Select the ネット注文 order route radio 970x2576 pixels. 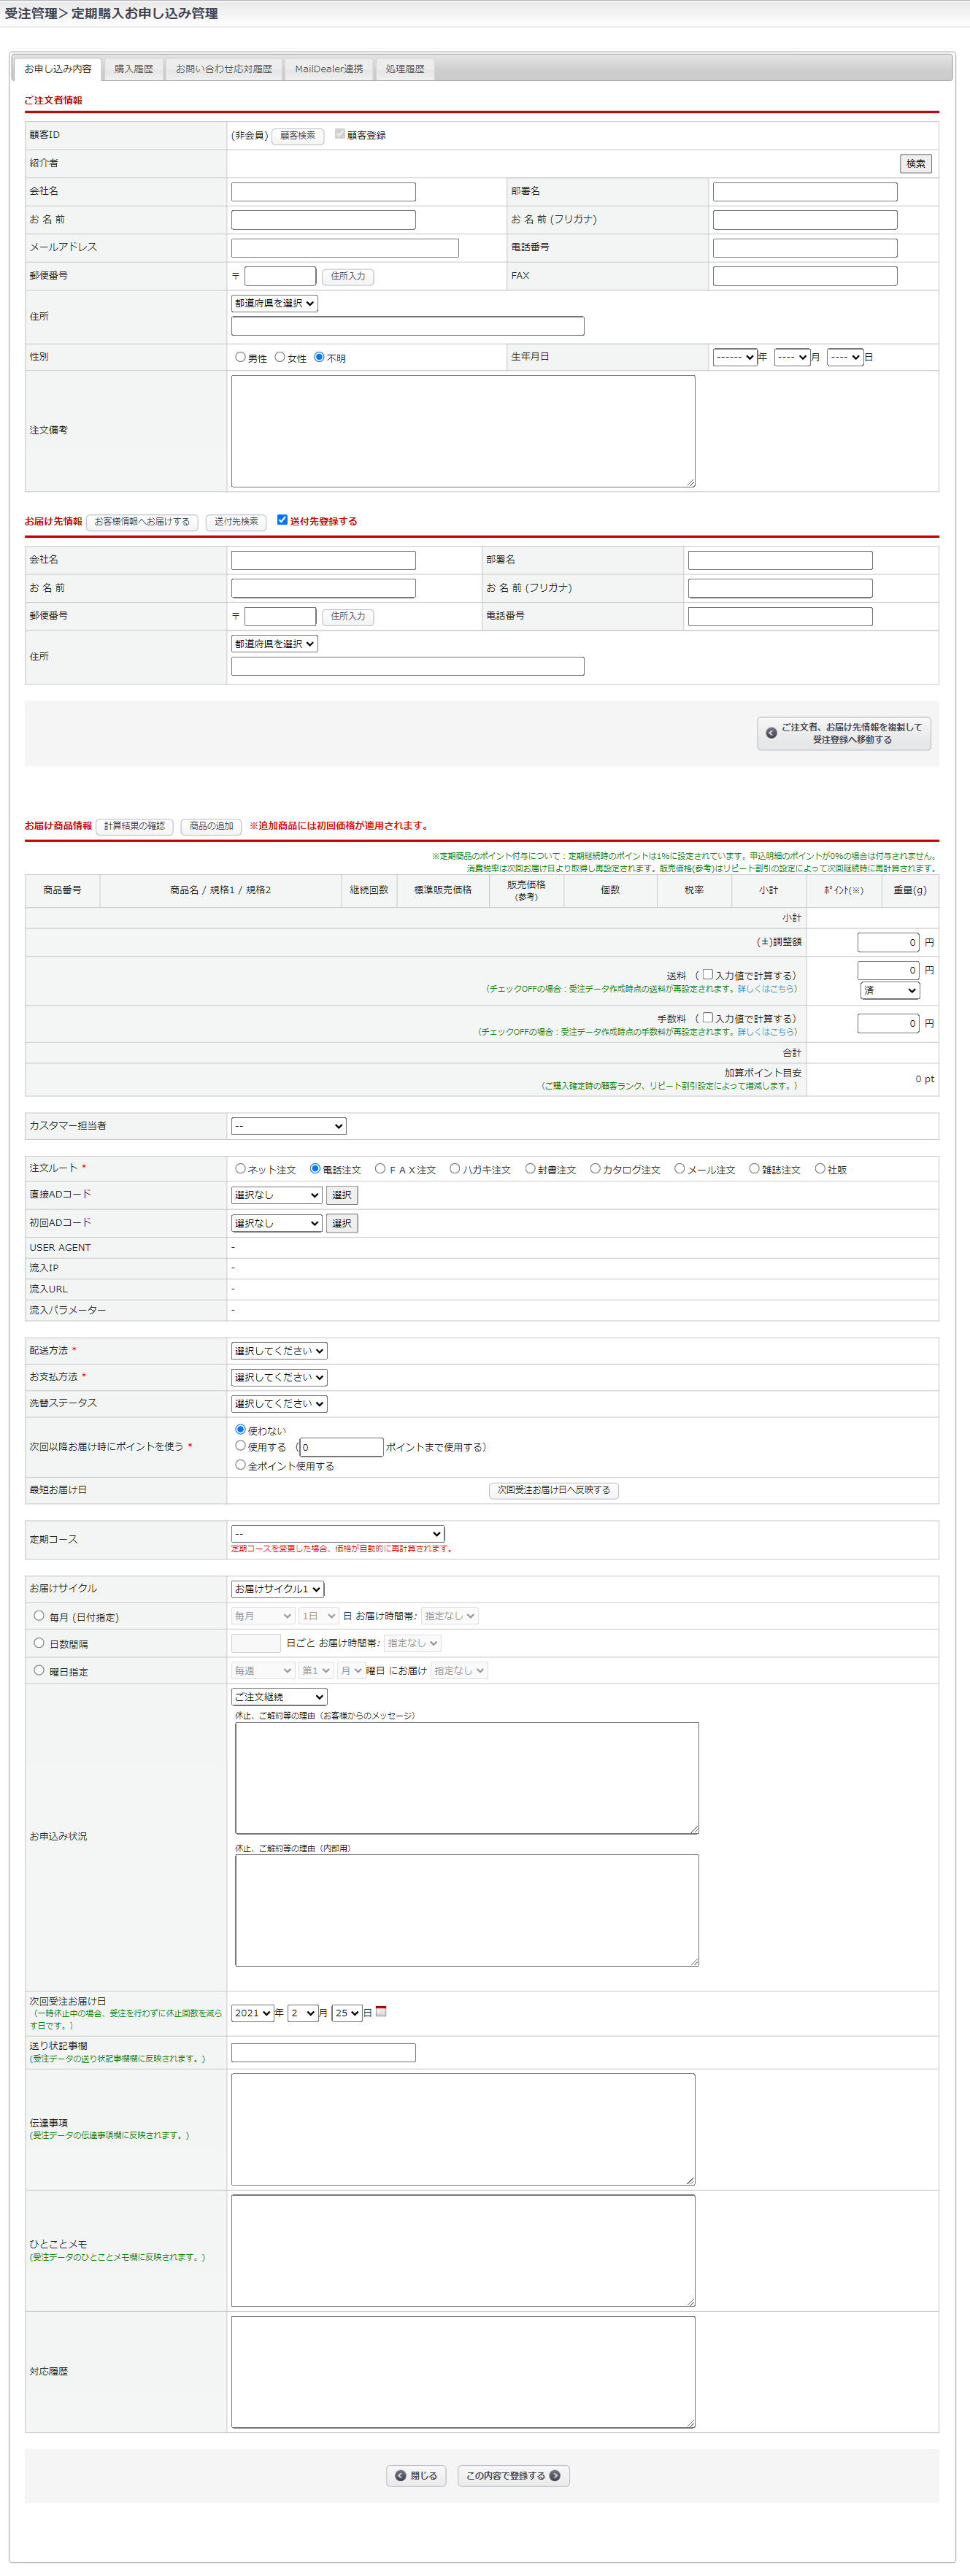coord(240,1168)
